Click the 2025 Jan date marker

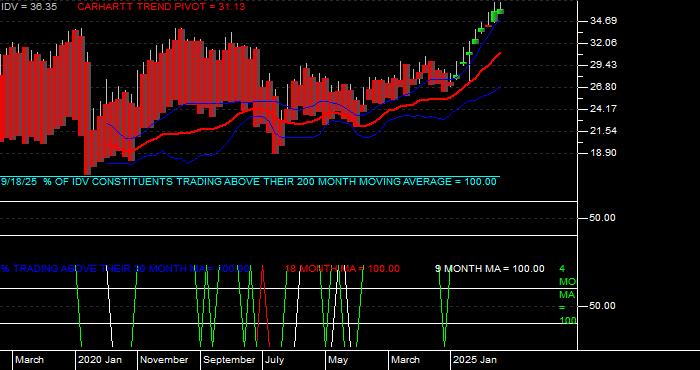475,360
